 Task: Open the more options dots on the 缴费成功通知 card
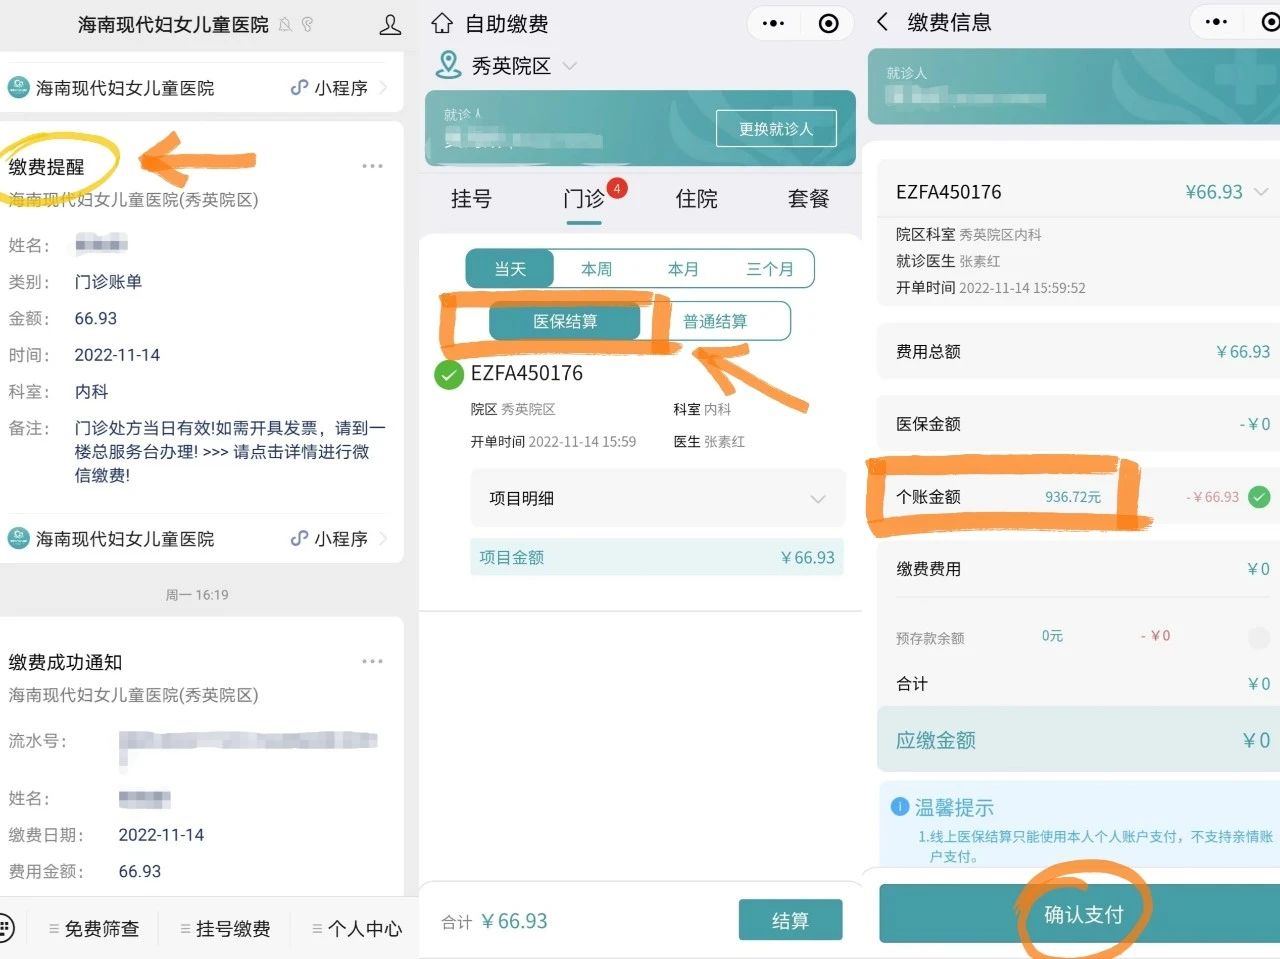372,661
